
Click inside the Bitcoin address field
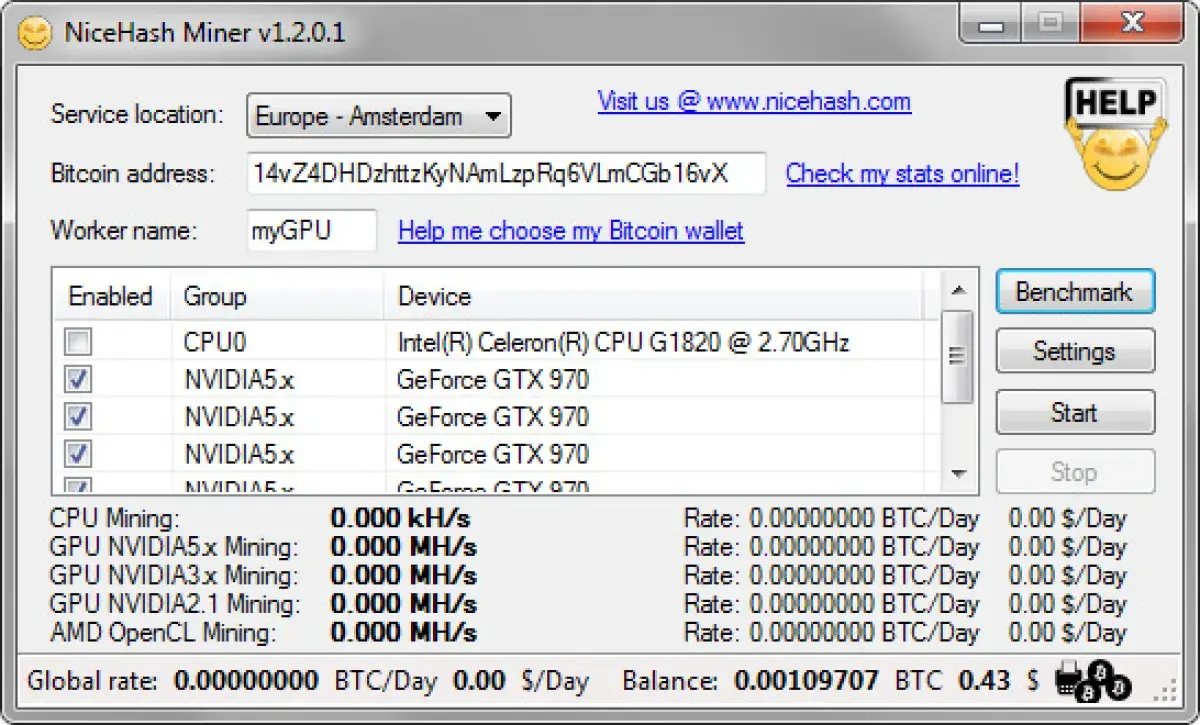[x=510, y=174]
